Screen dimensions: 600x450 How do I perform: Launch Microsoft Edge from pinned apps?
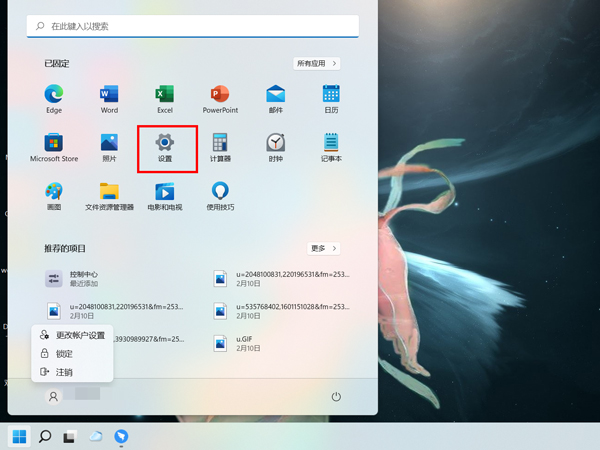(x=54, y=98)
